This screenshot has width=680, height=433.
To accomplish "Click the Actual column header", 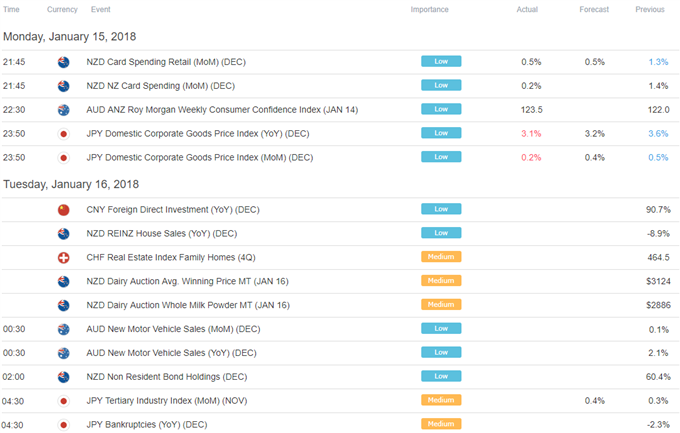I will pyautogui.click(x=527, y=10).
